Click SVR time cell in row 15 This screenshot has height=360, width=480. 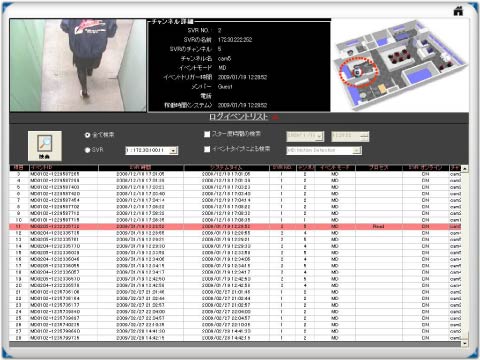coord(141,253)
